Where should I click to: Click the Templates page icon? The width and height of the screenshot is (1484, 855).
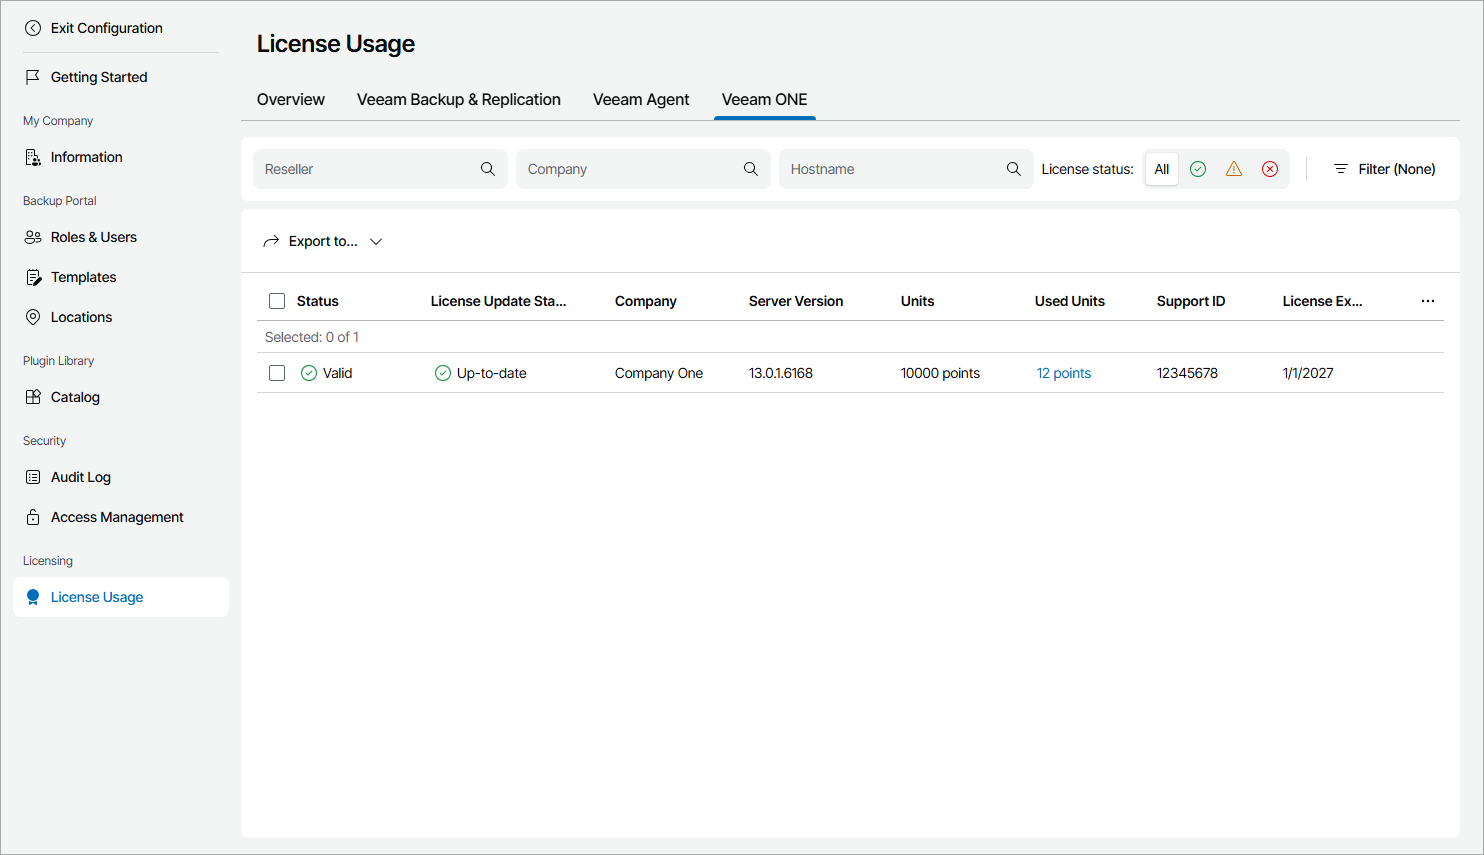point(33,277)
